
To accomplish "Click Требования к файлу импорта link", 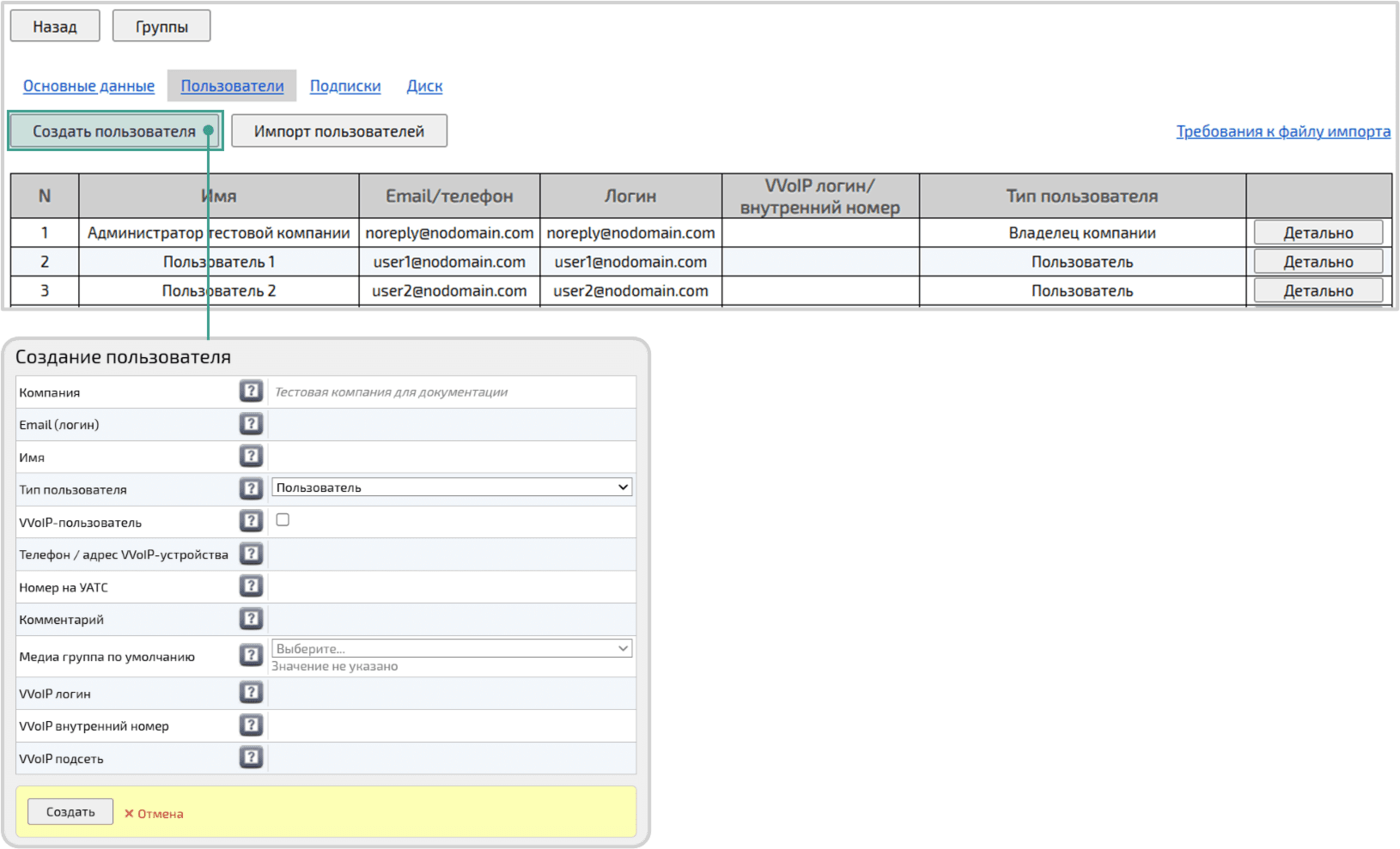I will tap(1283, 131).
